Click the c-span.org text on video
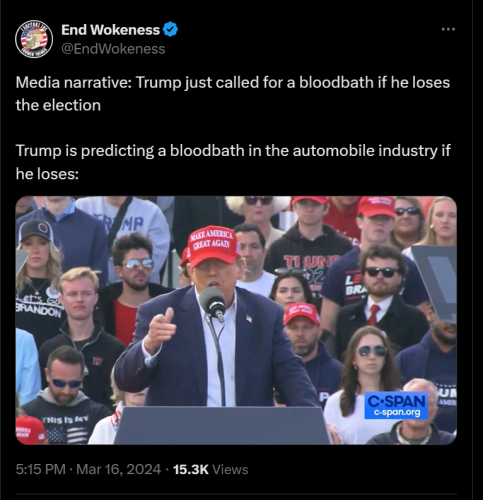The height and width of the screenshot is (500, 483). click(x=397, y=413)
